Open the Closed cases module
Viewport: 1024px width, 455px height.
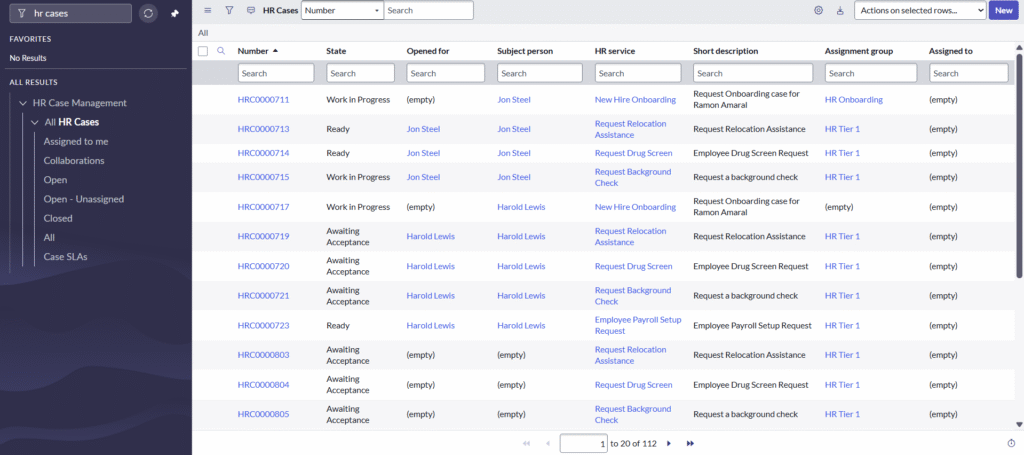(x=58, y=218)
